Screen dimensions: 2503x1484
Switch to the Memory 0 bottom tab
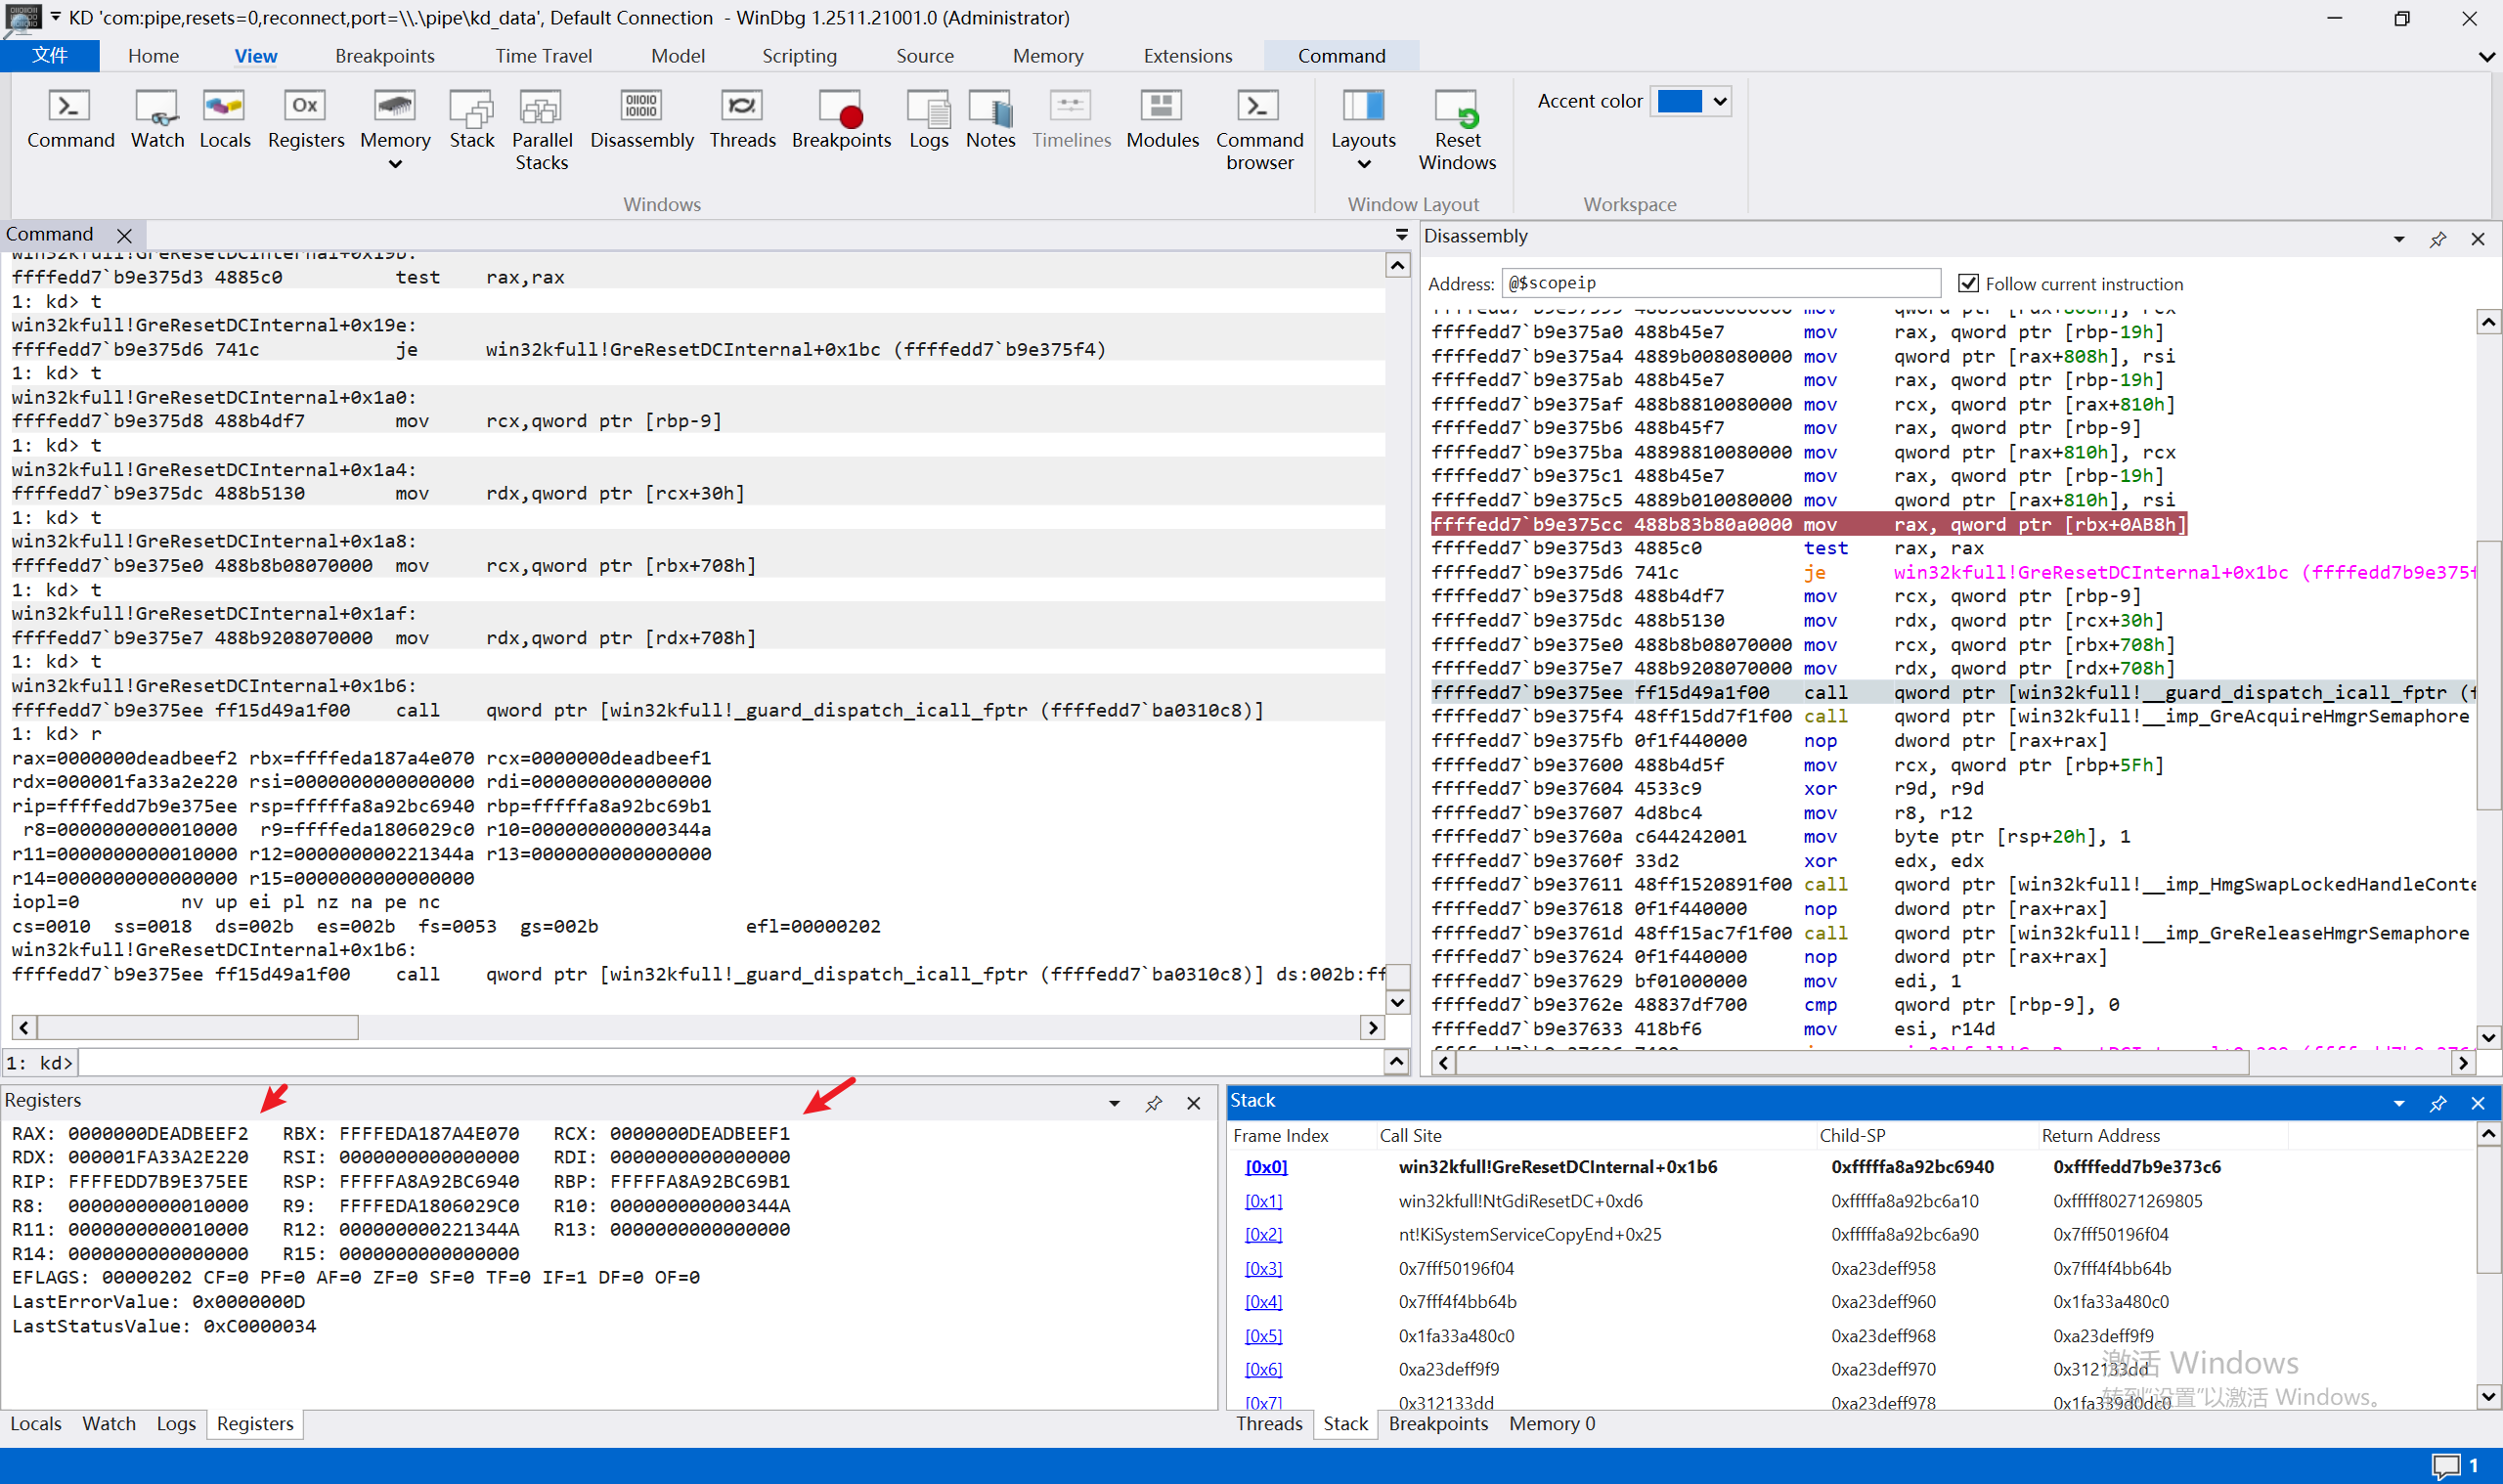[1551, 1423]
